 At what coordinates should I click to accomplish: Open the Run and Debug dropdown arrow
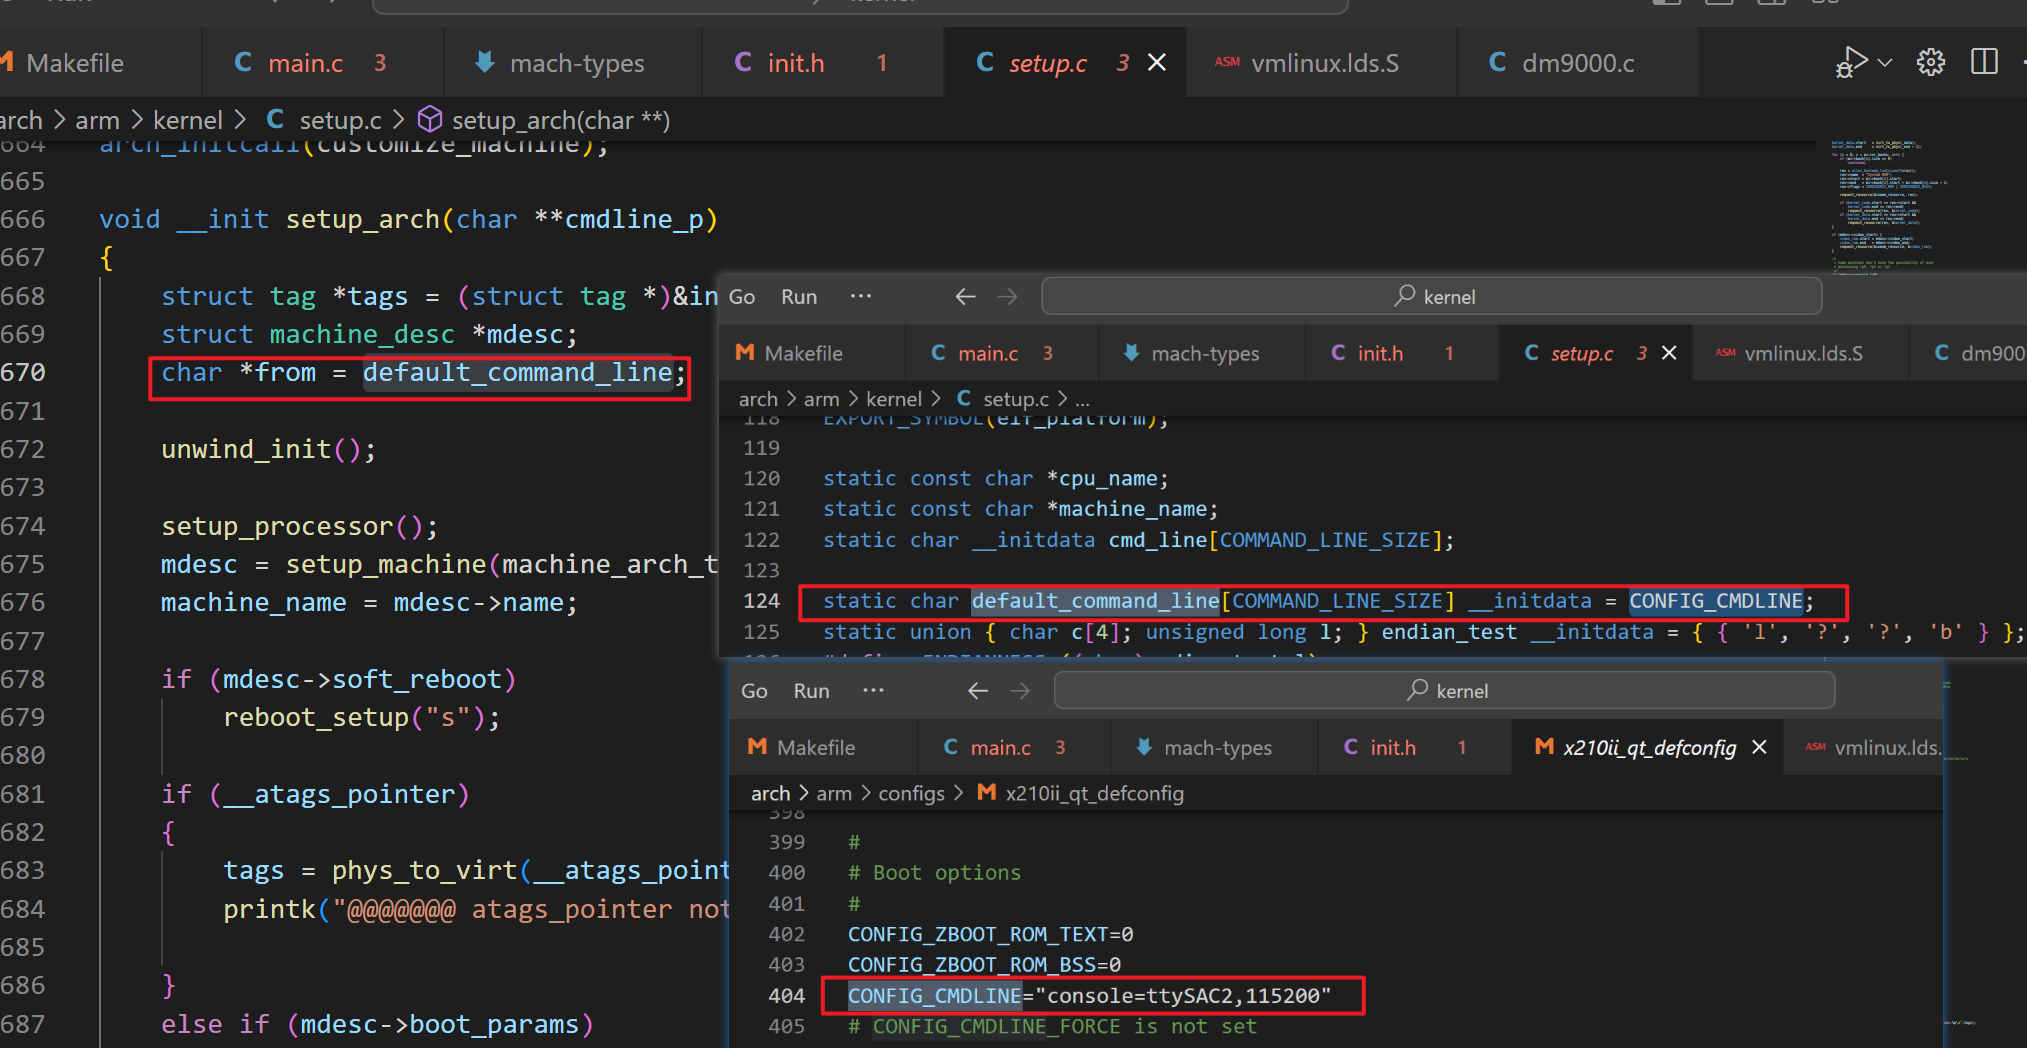[x=1885, y=63]
